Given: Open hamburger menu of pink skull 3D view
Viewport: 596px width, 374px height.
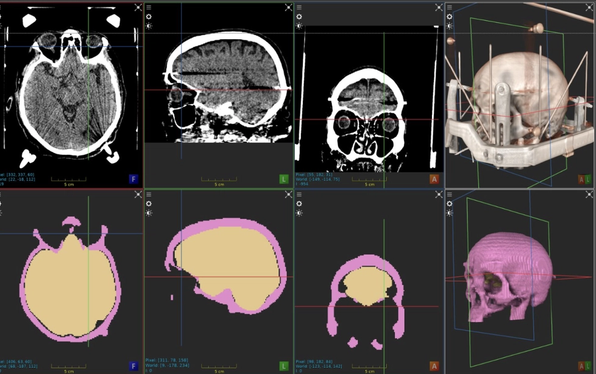Looking at the screenshot, I should pyautogui.click(x=450, y=195).
